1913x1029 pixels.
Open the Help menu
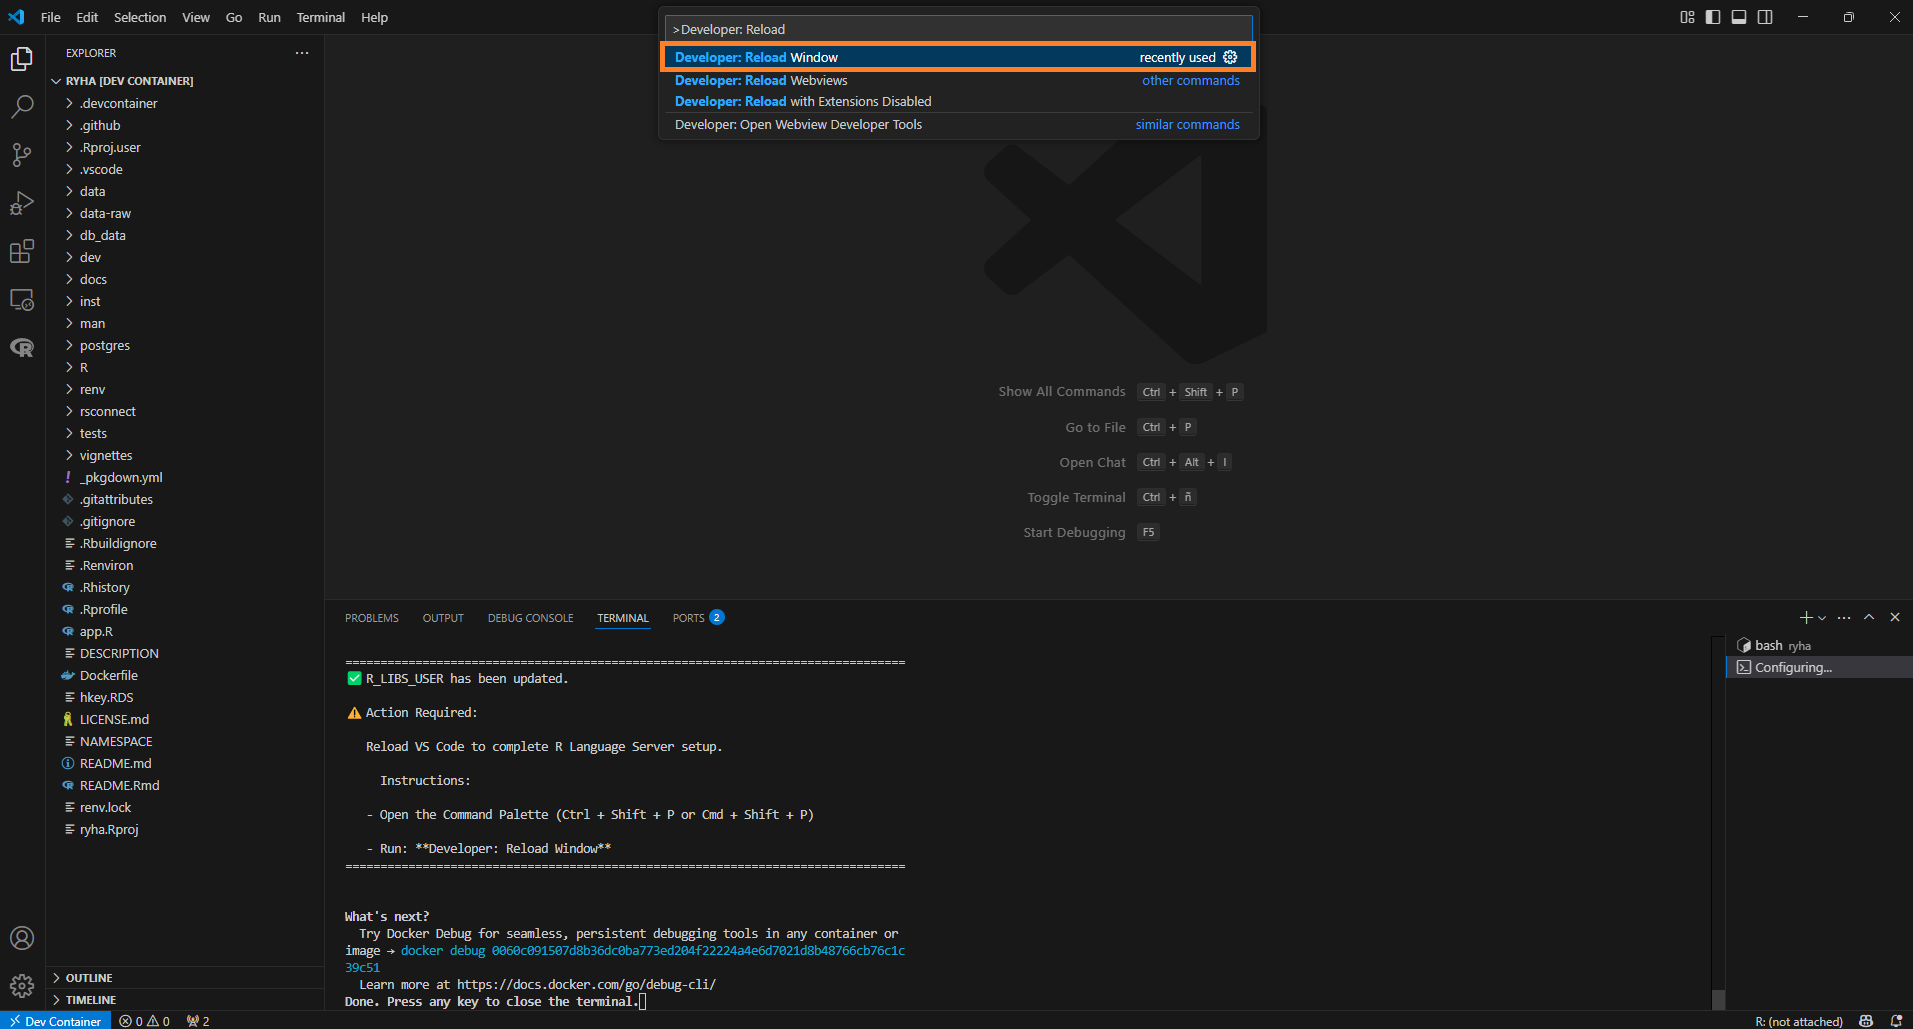click(x=375, y=17)
